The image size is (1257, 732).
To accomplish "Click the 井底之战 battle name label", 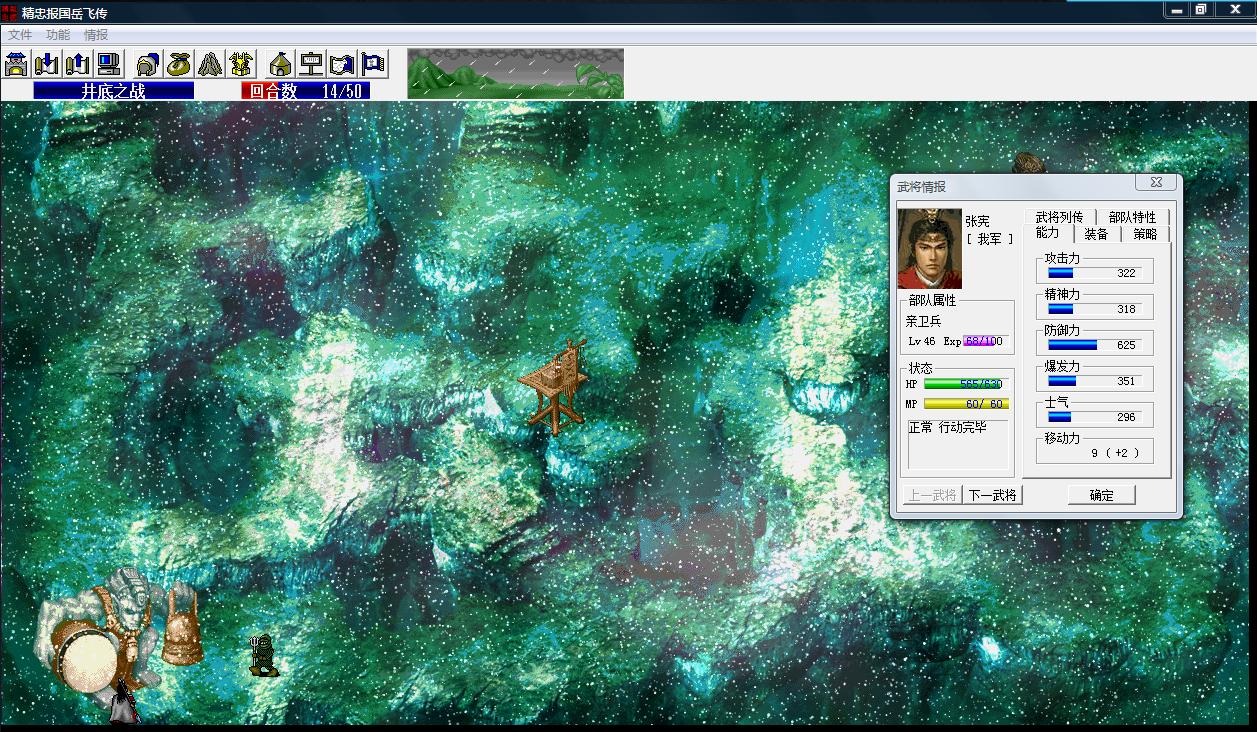I will (113, 91).
